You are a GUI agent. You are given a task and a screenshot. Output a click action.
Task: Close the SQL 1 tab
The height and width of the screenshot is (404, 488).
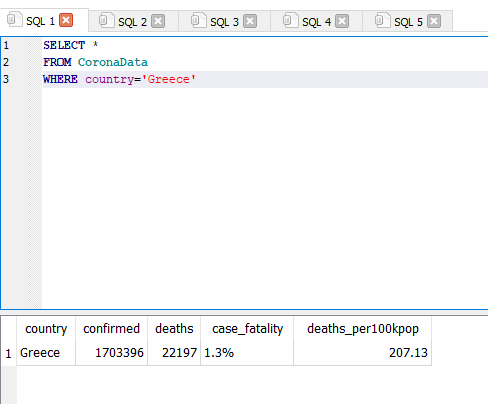(x=66, y=20)
